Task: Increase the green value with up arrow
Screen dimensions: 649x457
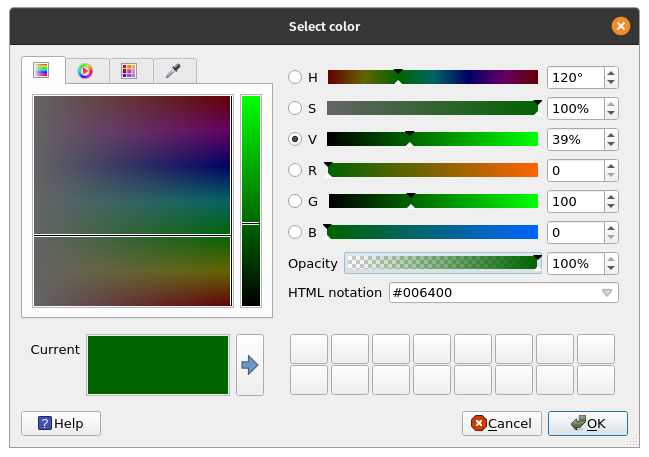Action: pos(611,196)
